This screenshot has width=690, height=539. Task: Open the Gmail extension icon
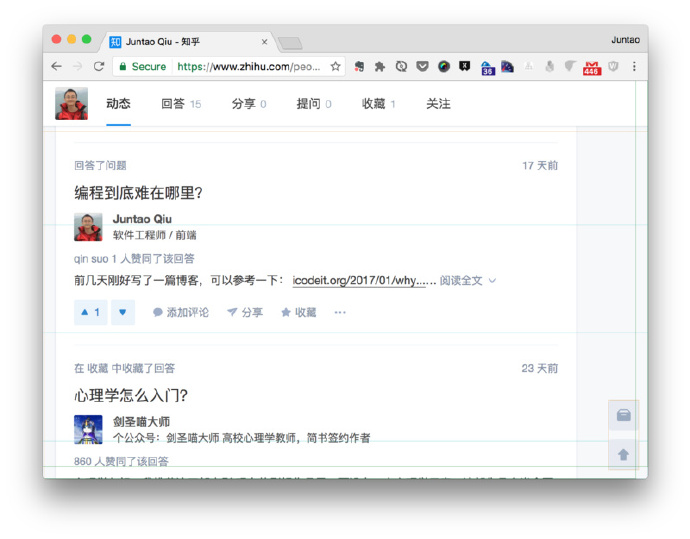pos(592,67)
